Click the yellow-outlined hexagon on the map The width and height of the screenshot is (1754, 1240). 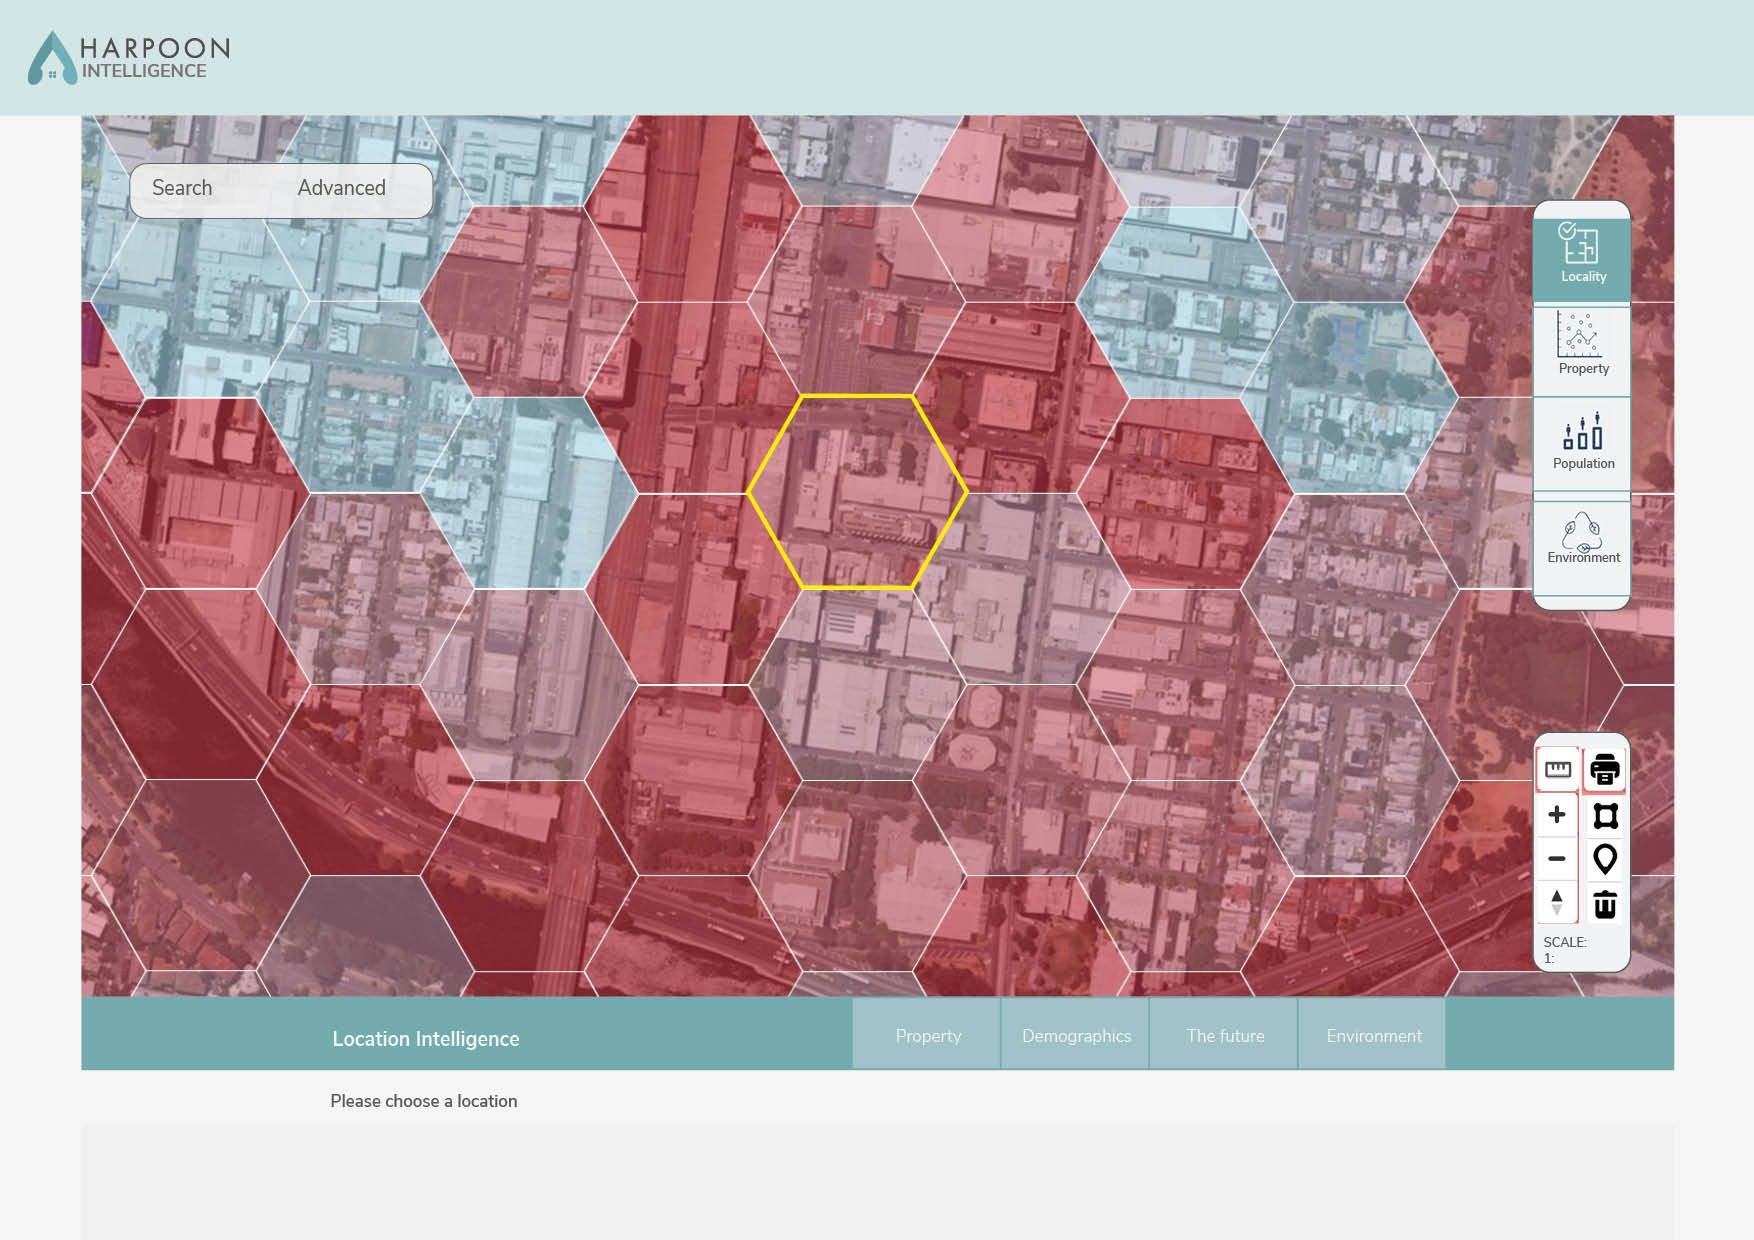click(857, 492)
